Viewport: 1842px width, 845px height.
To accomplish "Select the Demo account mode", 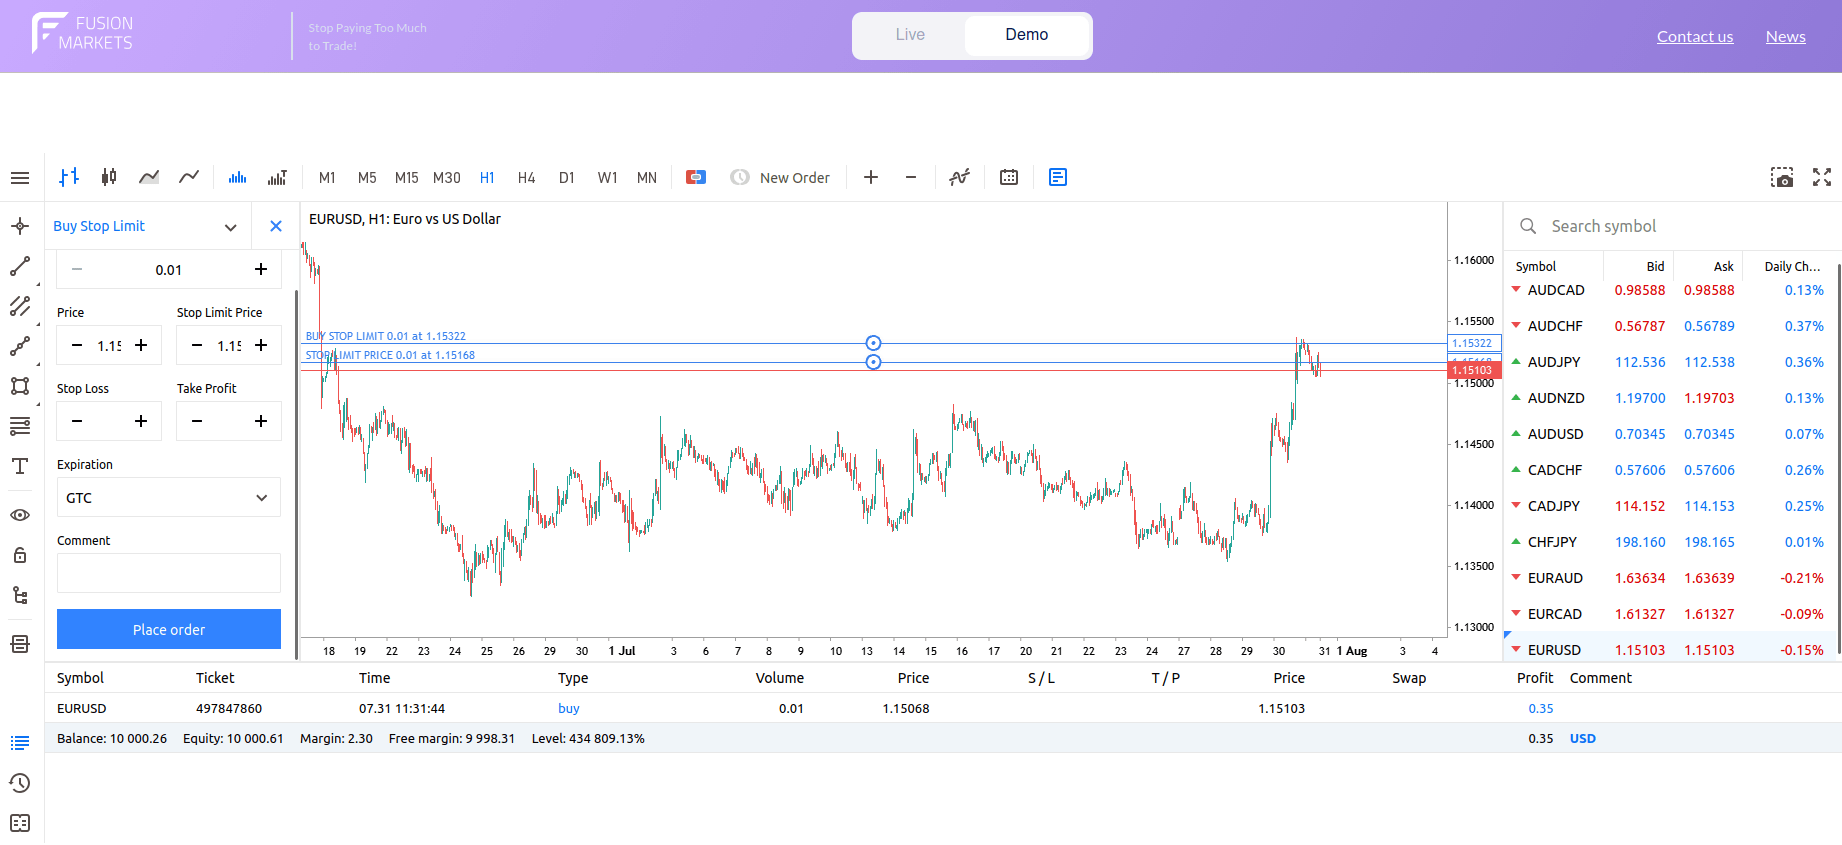I will [x=1027, y=35].
